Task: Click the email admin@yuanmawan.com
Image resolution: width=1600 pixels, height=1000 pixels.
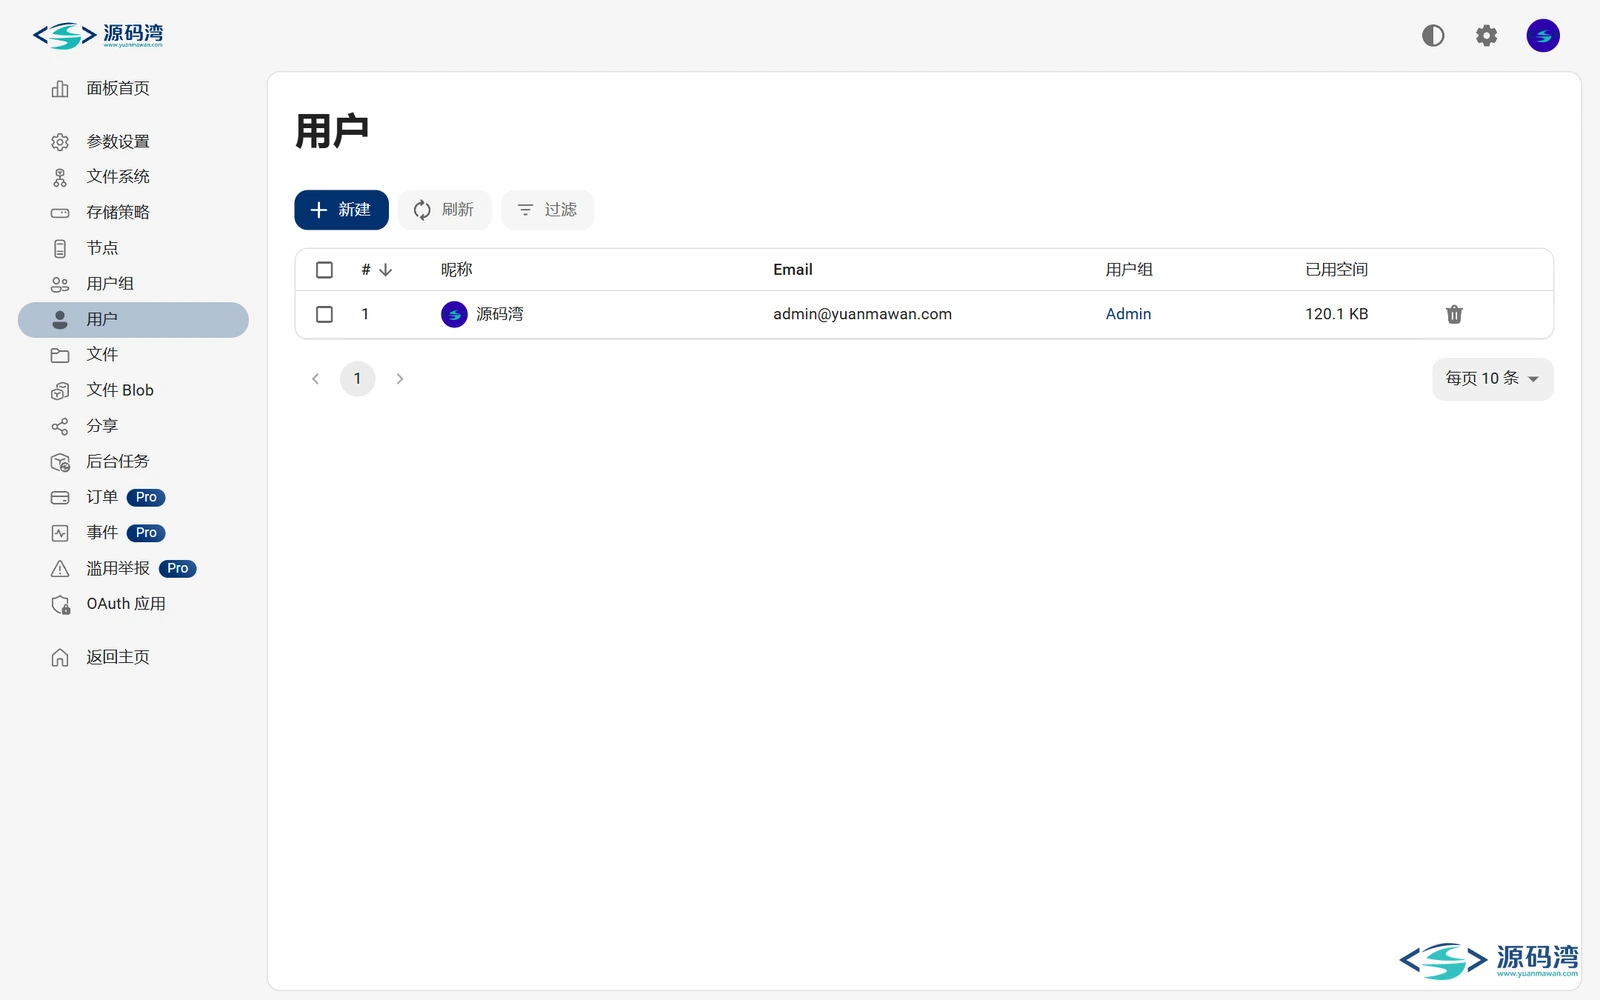Action: [862, 314]
